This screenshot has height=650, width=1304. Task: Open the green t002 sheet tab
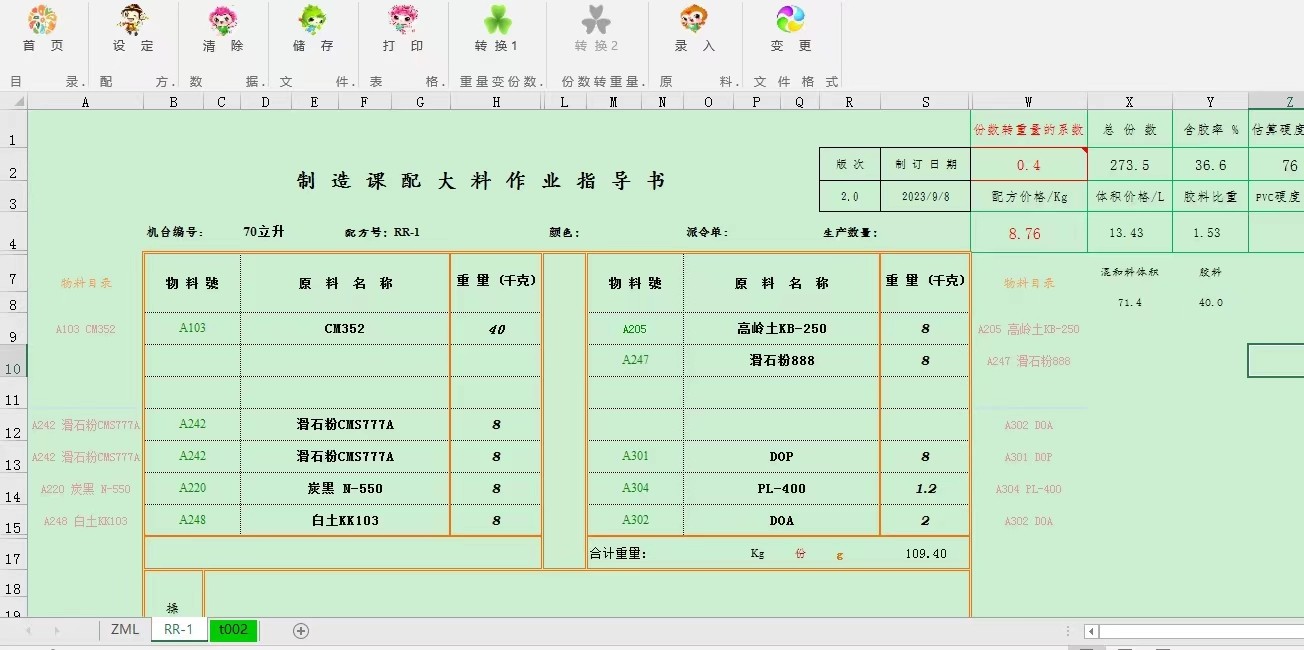pyautogui.click(x=233, y=630)
